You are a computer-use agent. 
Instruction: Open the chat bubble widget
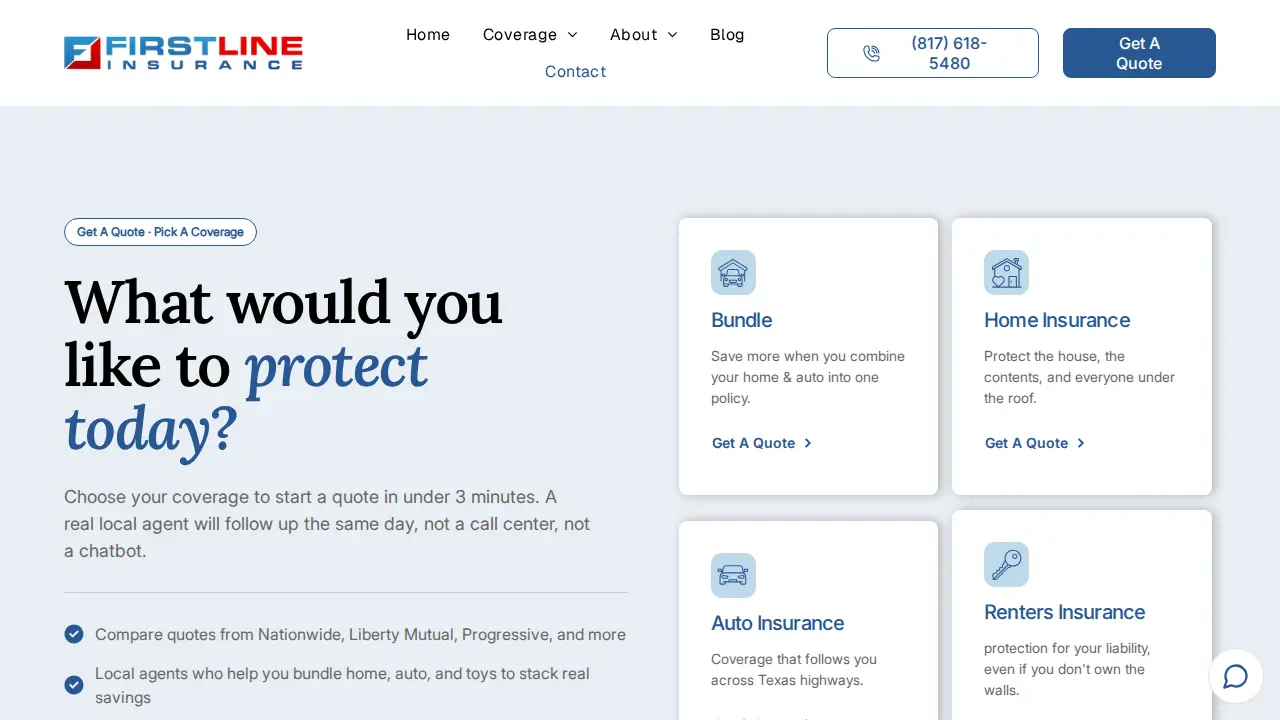(x=1235, y=676)
